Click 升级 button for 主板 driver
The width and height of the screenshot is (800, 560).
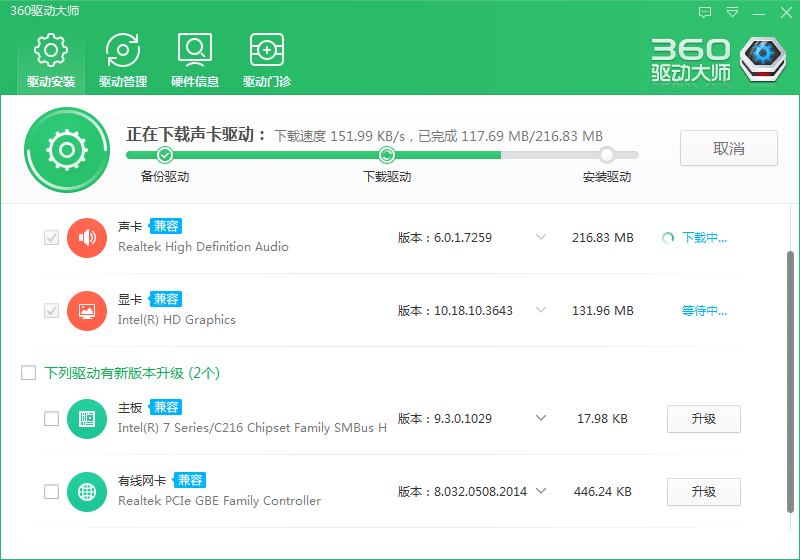click(704, 419)
